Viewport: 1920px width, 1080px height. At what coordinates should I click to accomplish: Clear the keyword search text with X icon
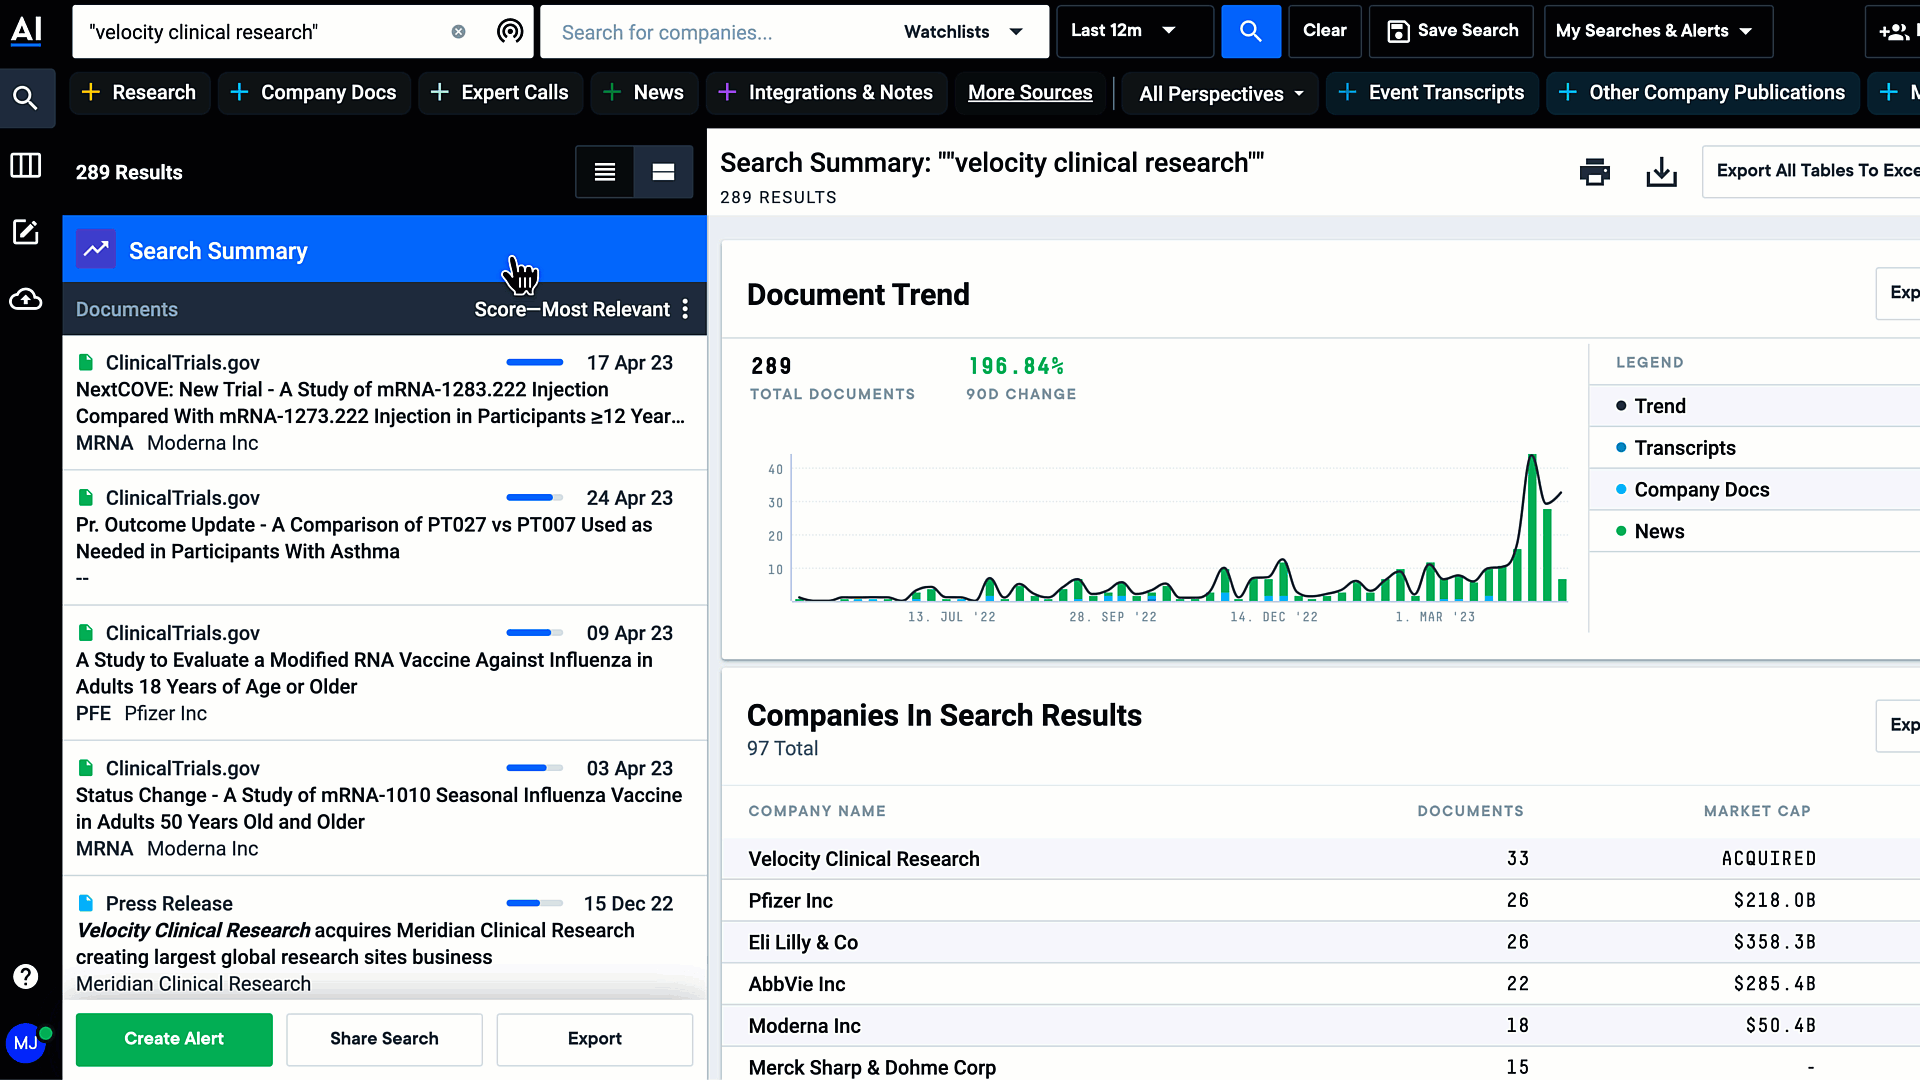point(458,32)
